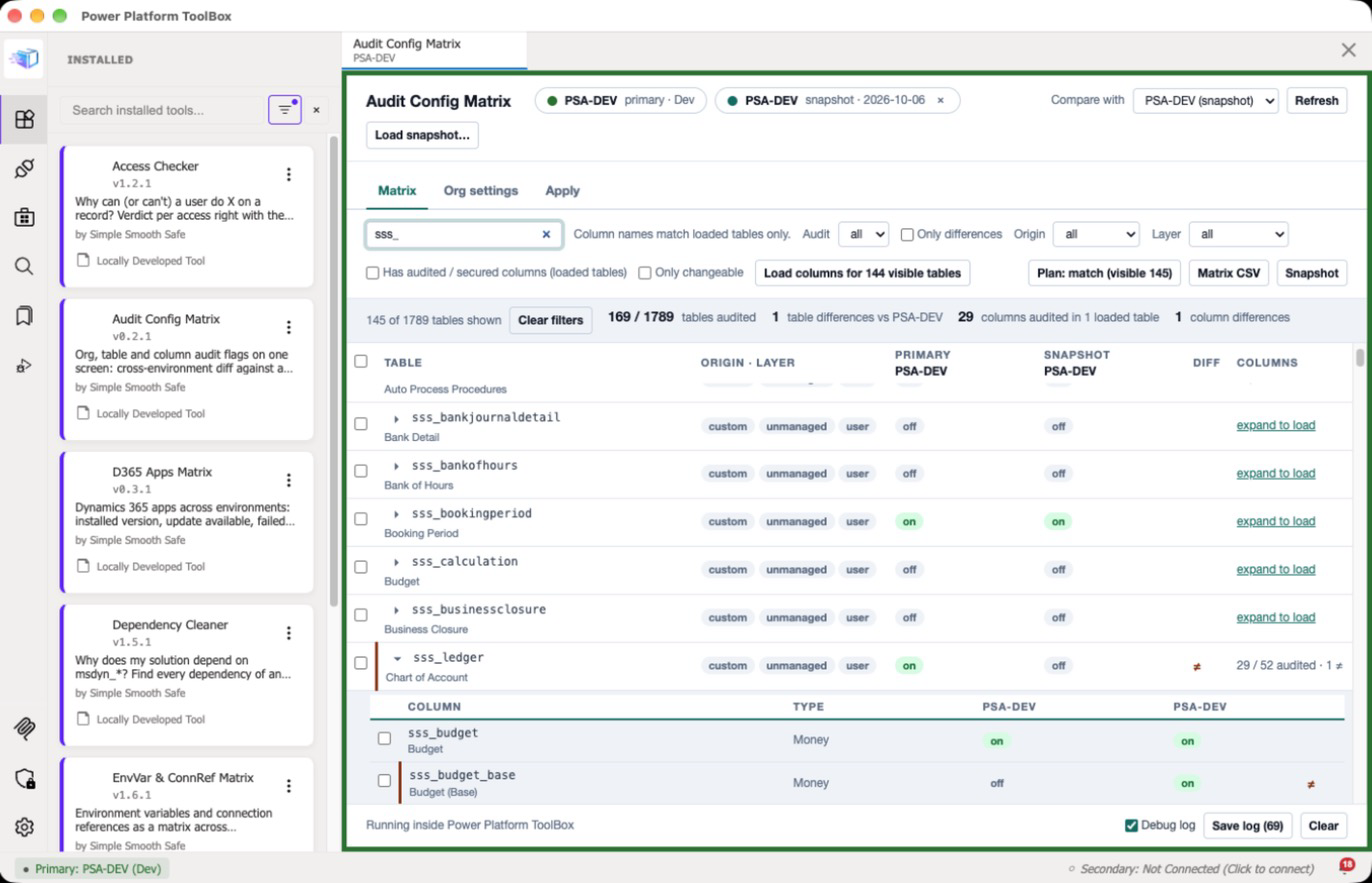This screenshot has height=883, width=1372.
Task: Select the Matrix tab
Action: (x=397, y=190)
